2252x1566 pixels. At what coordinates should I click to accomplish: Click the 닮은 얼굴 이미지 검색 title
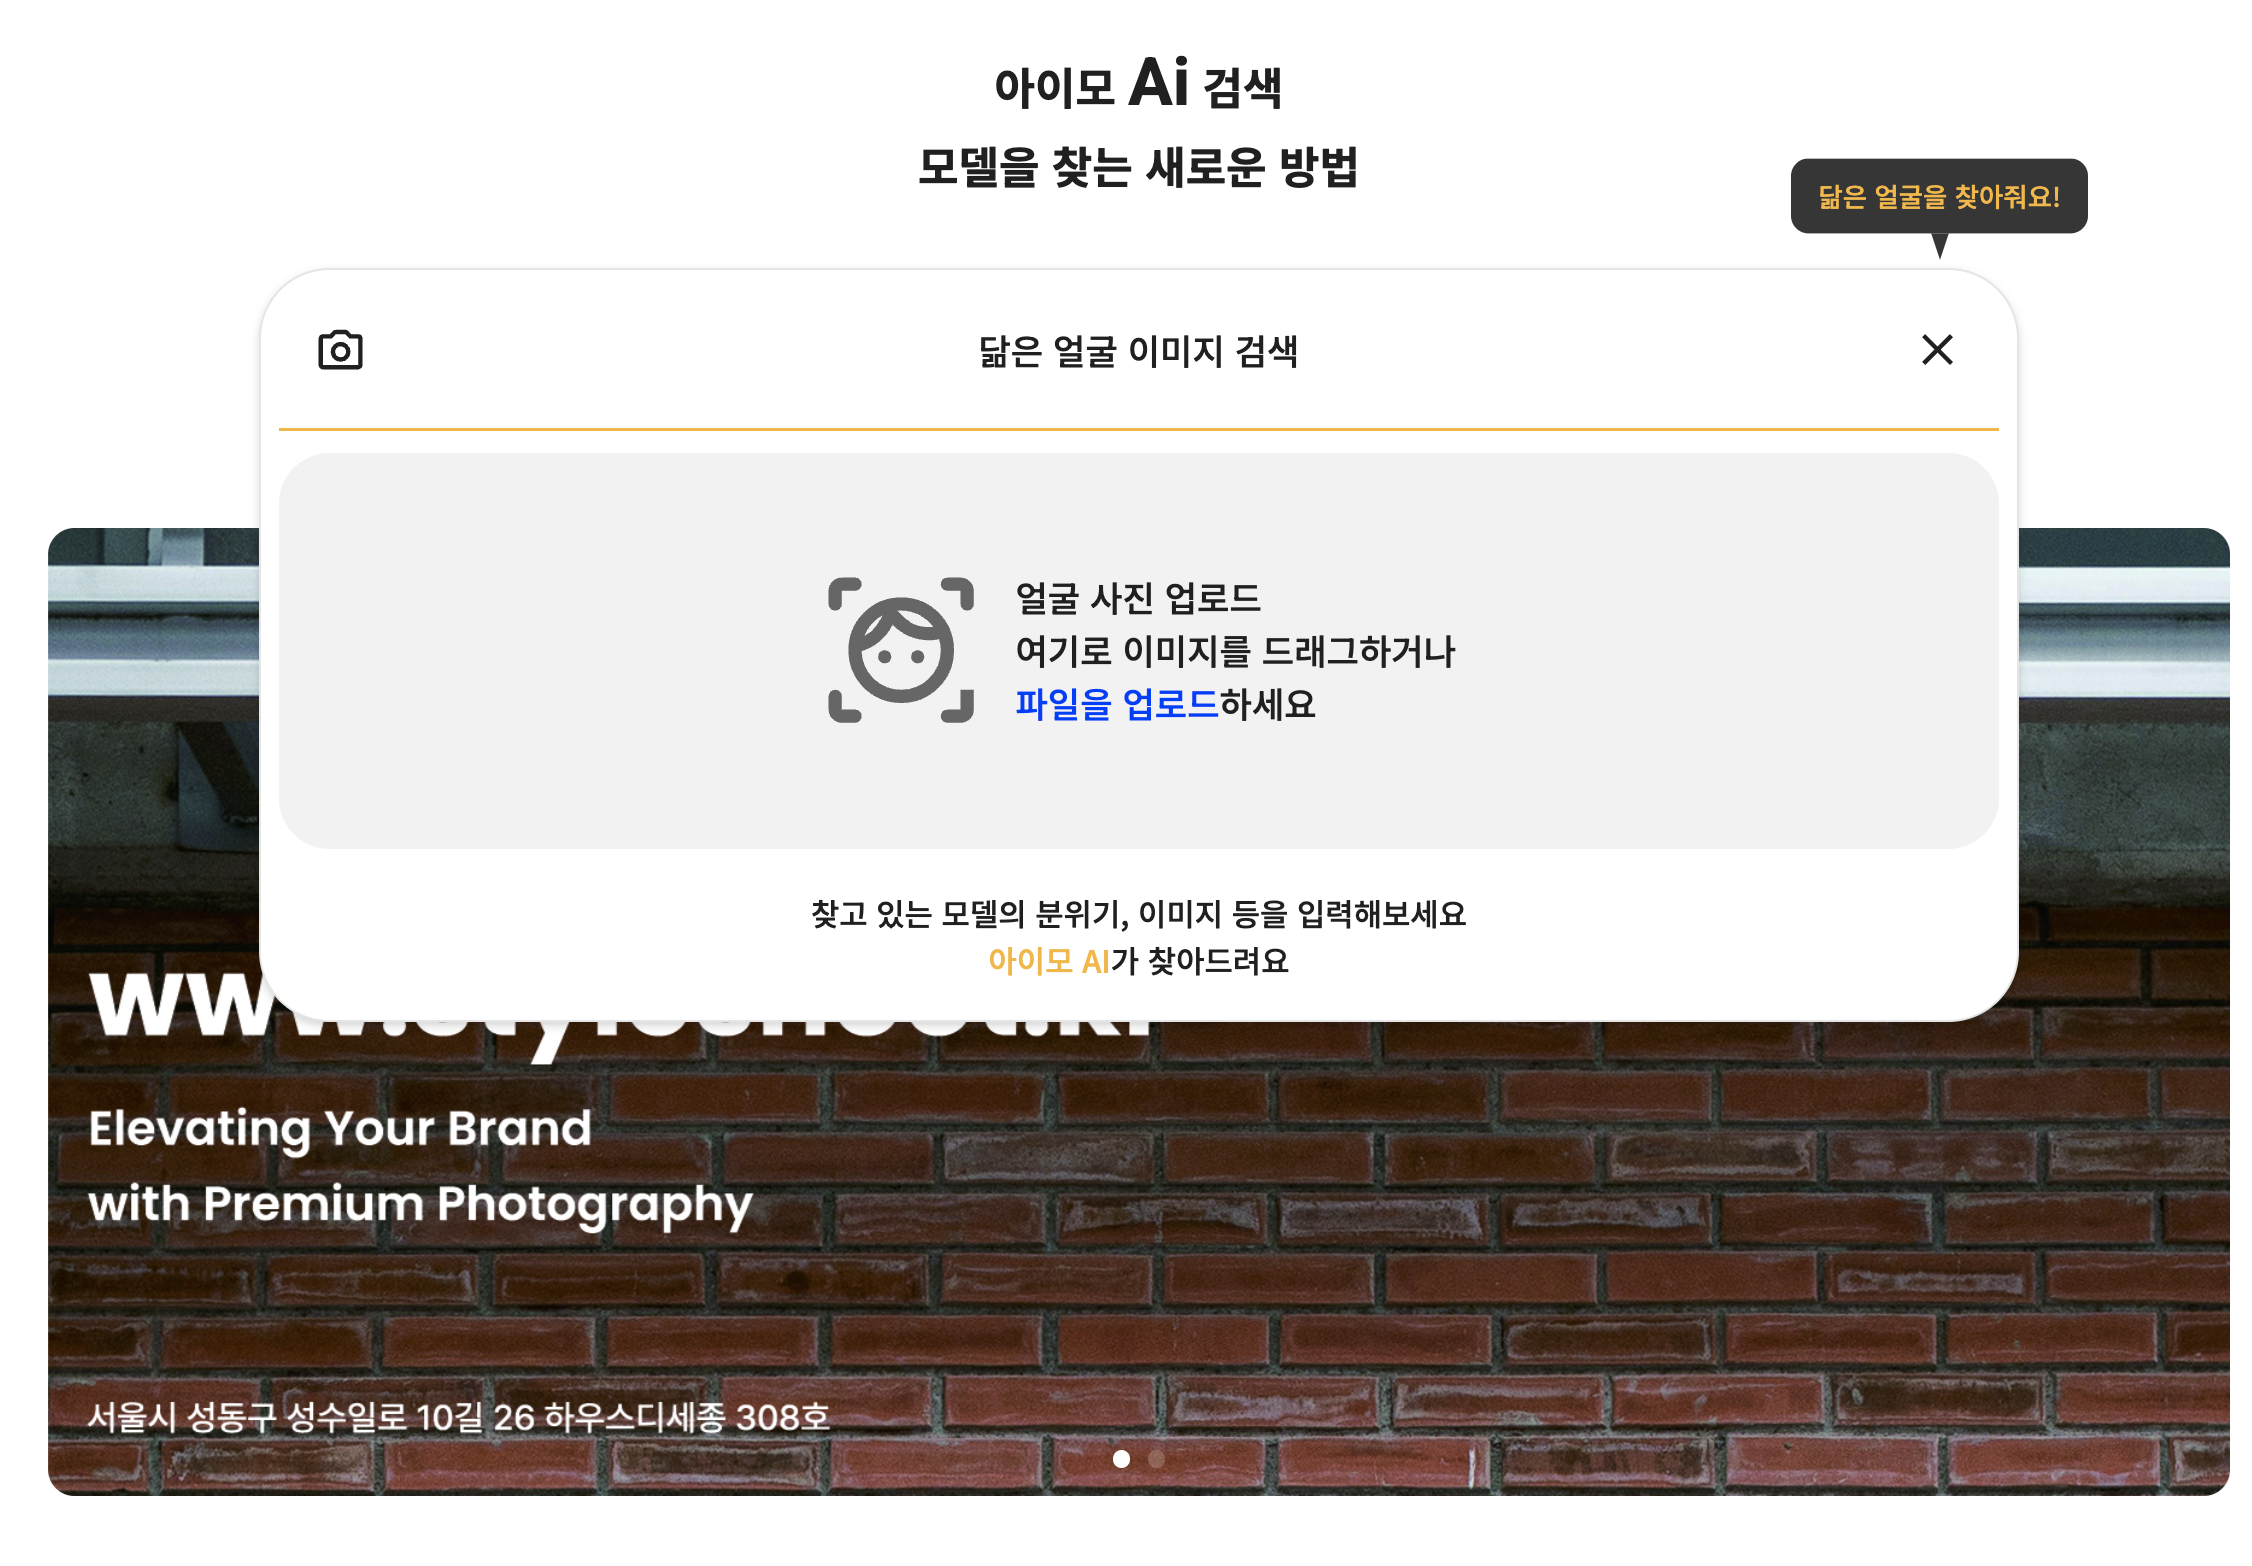pyautogui.click(x=1138, y=351)
